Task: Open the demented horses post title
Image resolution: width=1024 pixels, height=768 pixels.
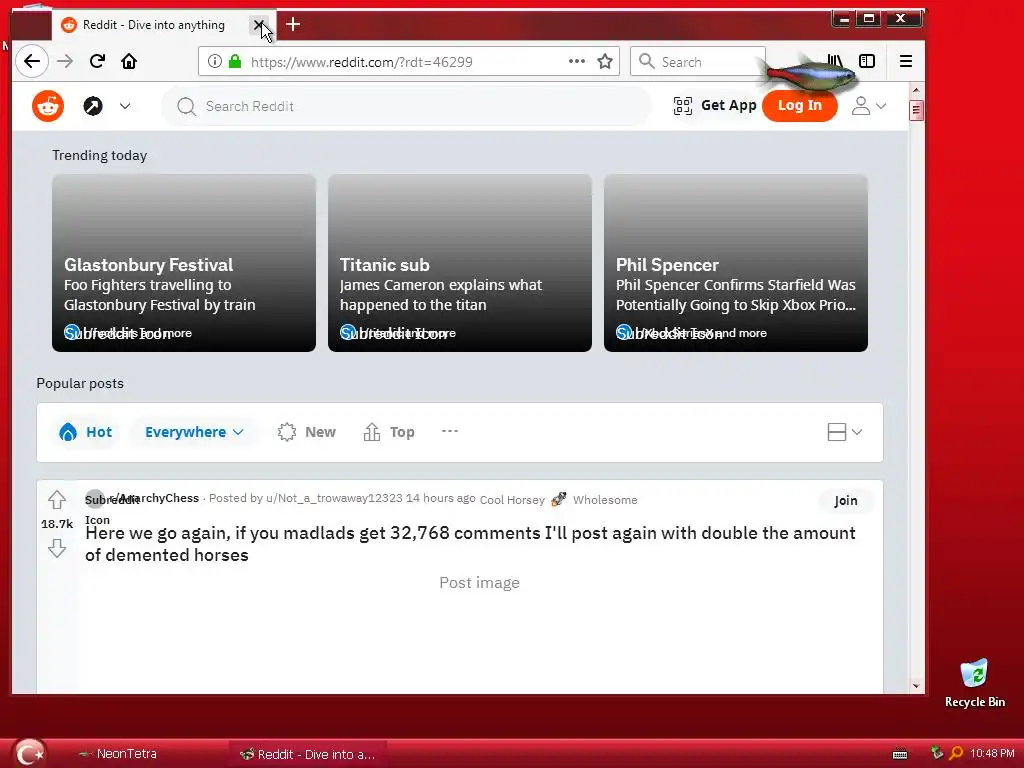Action: [x=470, y=544]
